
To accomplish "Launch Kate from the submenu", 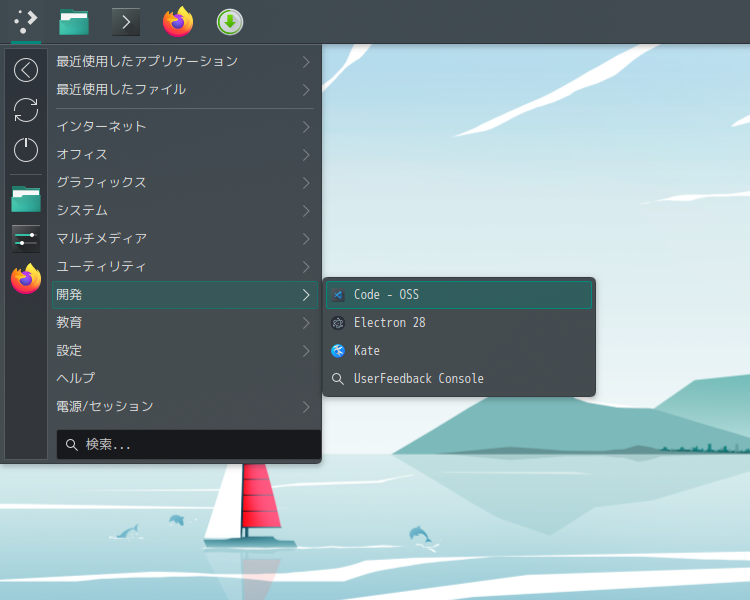I will point(459,351).
